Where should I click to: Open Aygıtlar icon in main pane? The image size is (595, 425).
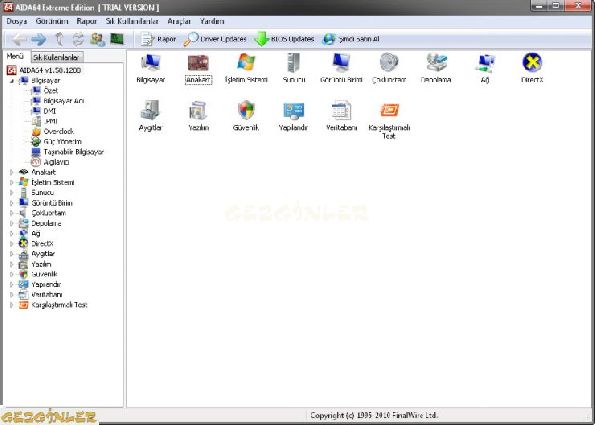(151, 116)
